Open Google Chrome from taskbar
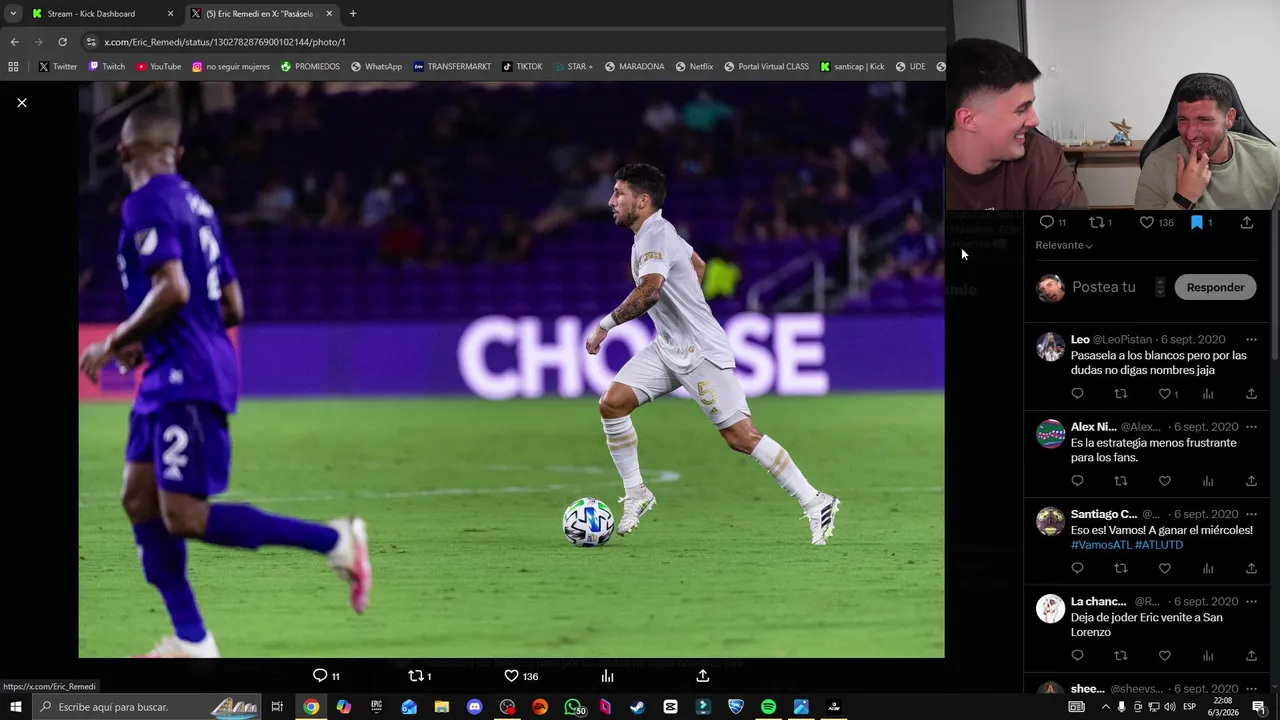Screen dimensions: 1280x720 [x=311, y=707]
